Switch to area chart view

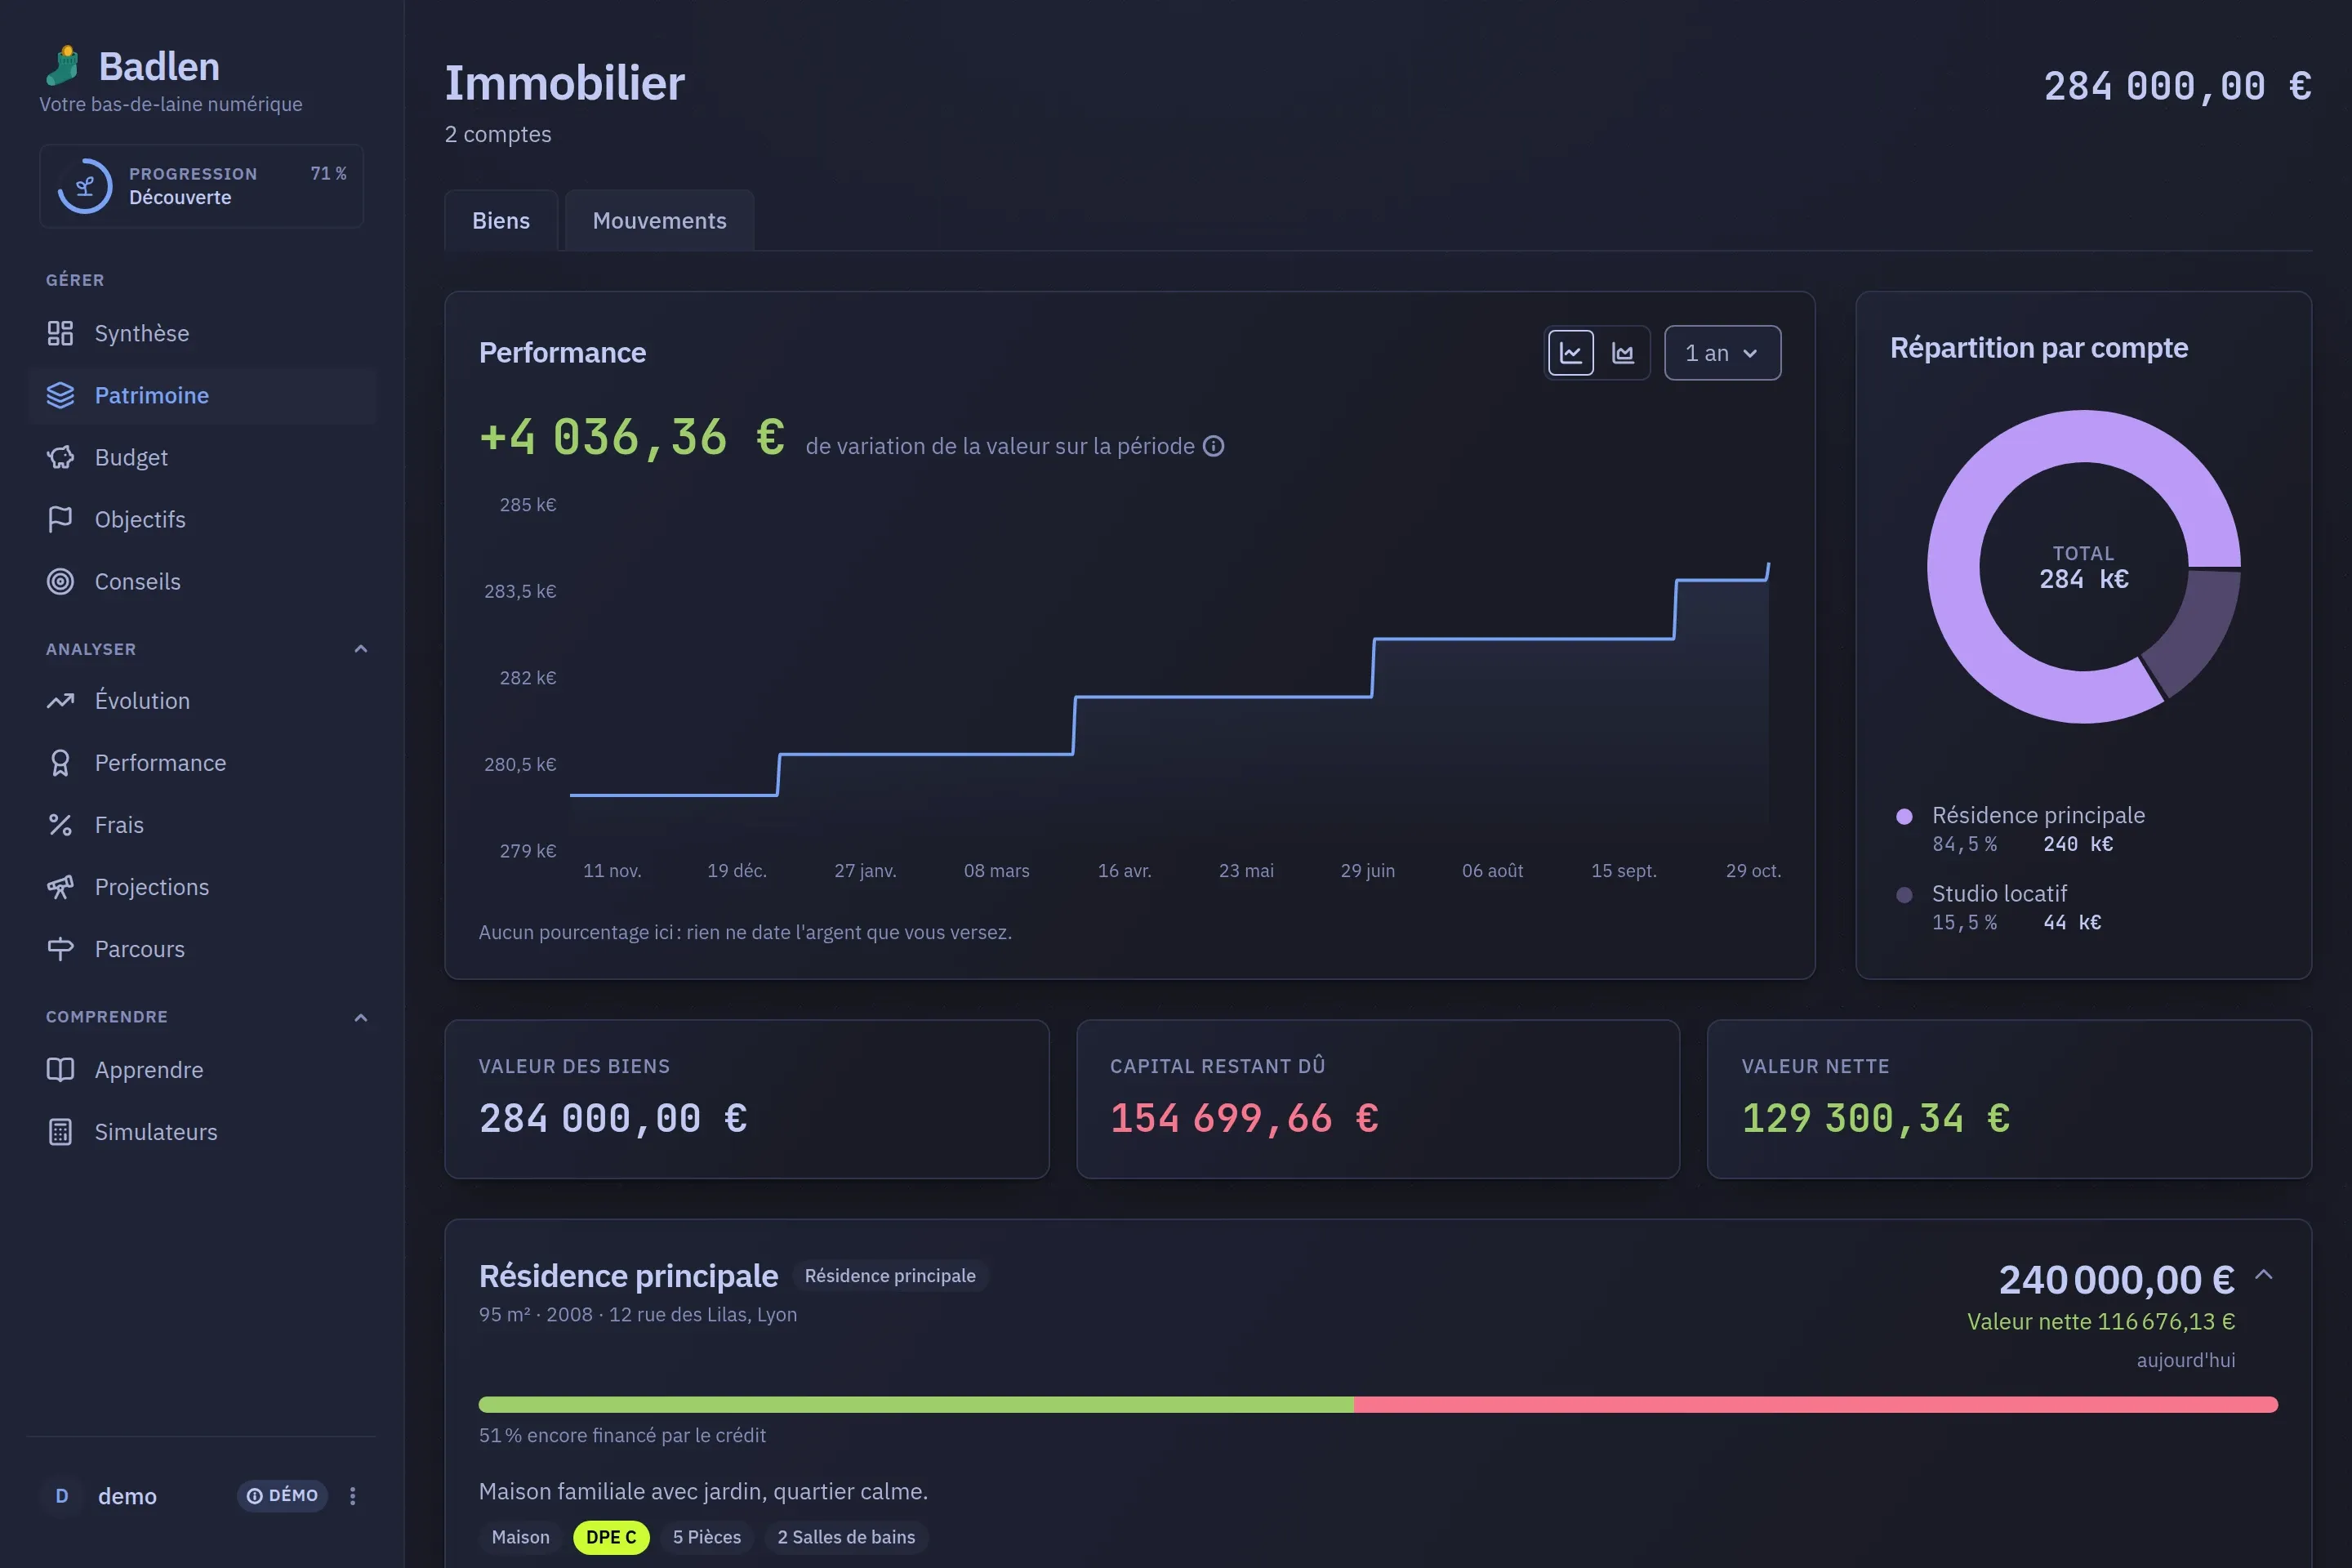(x=1623, y=353)
